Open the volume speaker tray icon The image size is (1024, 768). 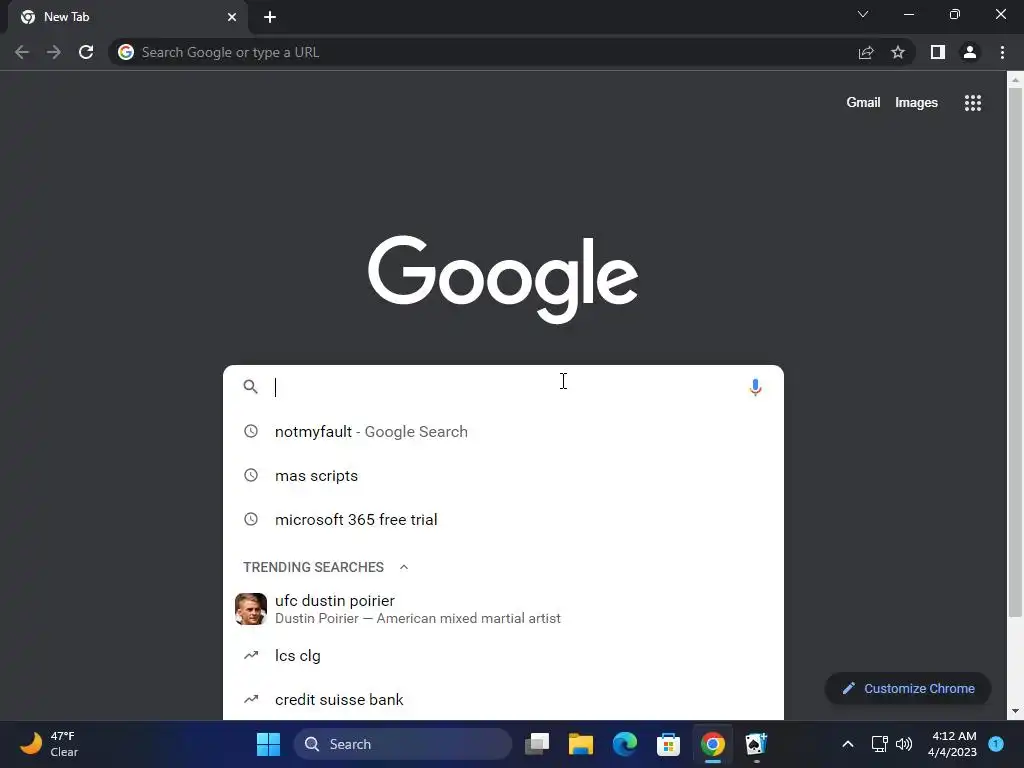tap(904, 744)
